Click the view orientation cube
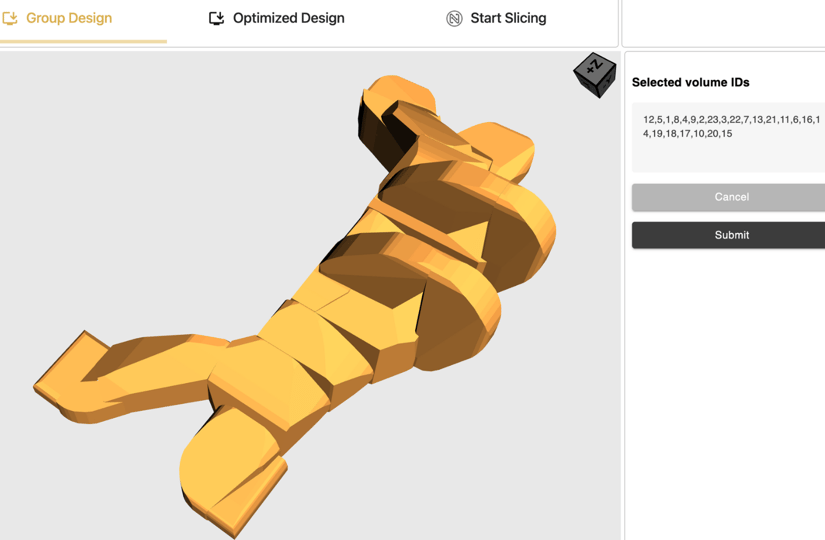Image resolution: width=825 pixels, height=540 pixels. click(x=595, y=75)
